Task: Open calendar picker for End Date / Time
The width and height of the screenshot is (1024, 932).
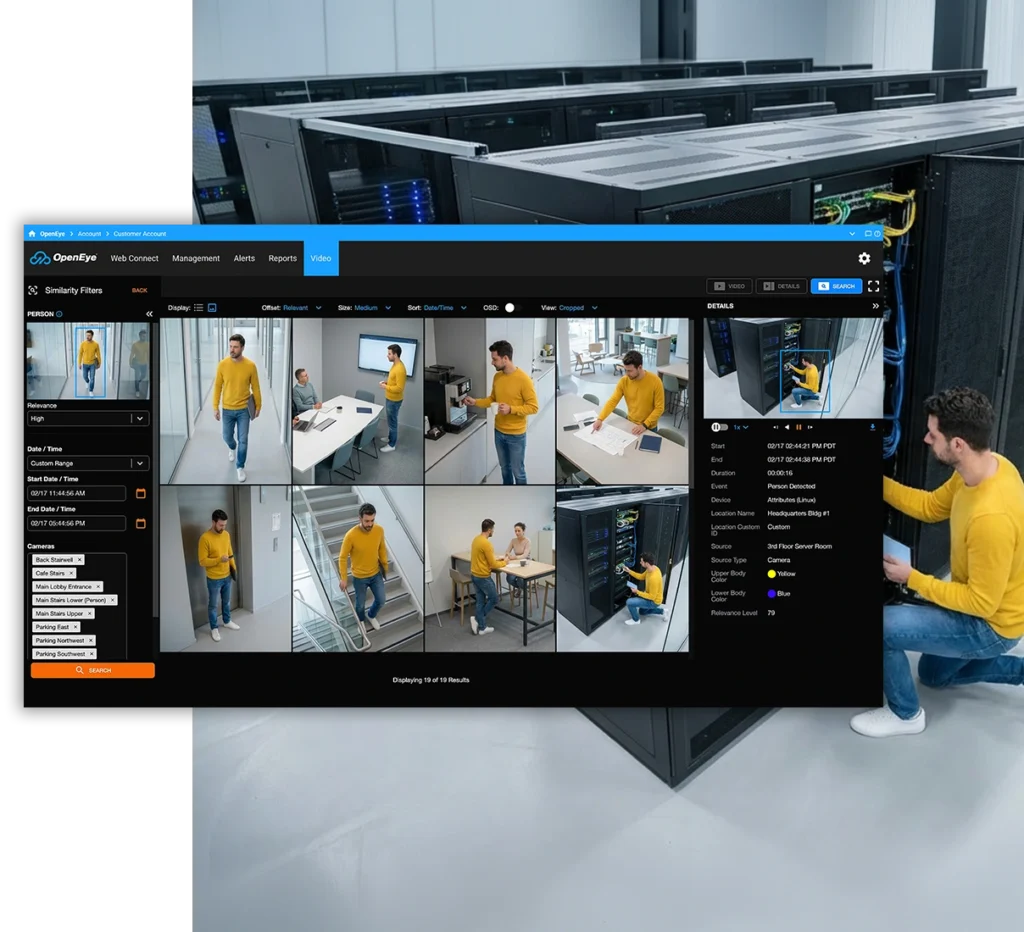Action: click(x=141, y=523)
